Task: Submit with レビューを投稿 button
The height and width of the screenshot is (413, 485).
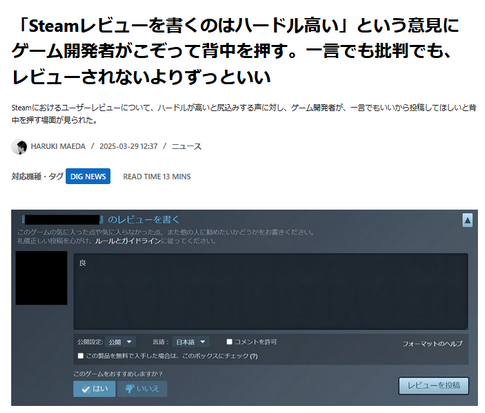Action: coord(434,386)
